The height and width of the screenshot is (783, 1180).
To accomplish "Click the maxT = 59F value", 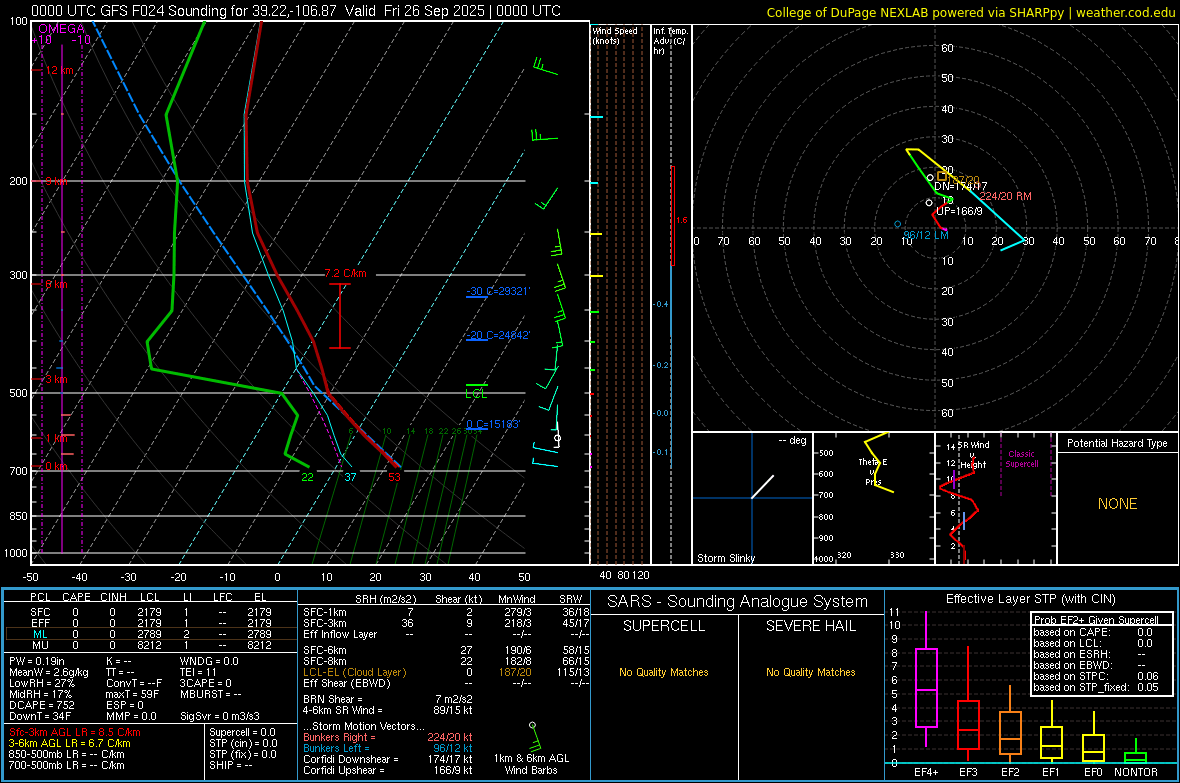I will click(132, 694).
